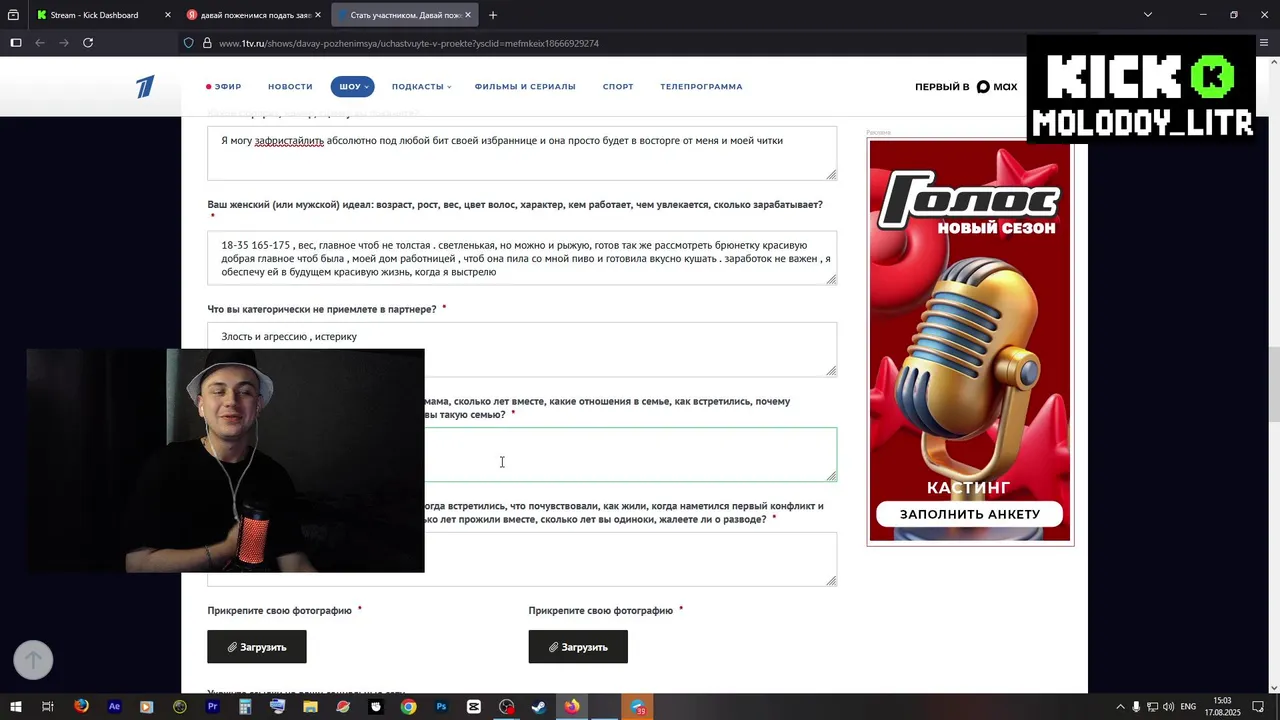Viewport: 1280px width, 720px height.
Task: Open After Effects from the taskbar
Action: tap(114, 706)
